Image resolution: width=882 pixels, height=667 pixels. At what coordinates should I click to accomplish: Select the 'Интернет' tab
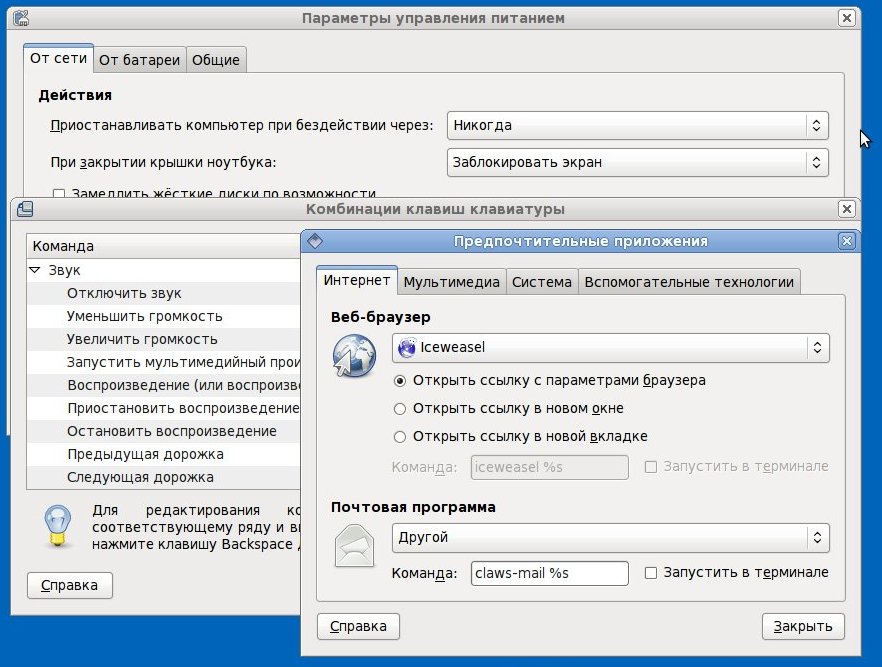pyautogui.click(x=357, y=280)
